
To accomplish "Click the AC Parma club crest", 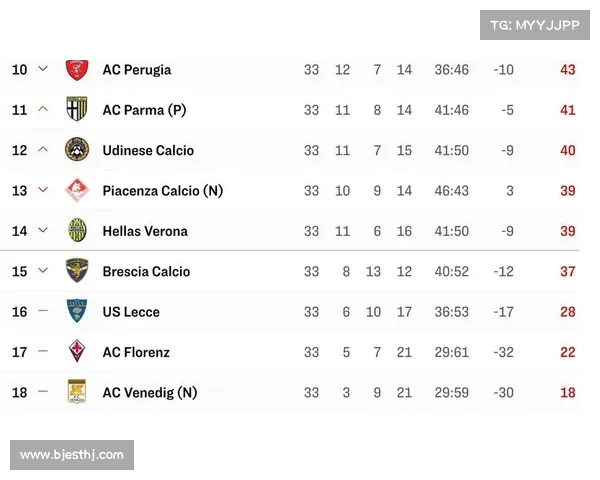I will point(77,109).
